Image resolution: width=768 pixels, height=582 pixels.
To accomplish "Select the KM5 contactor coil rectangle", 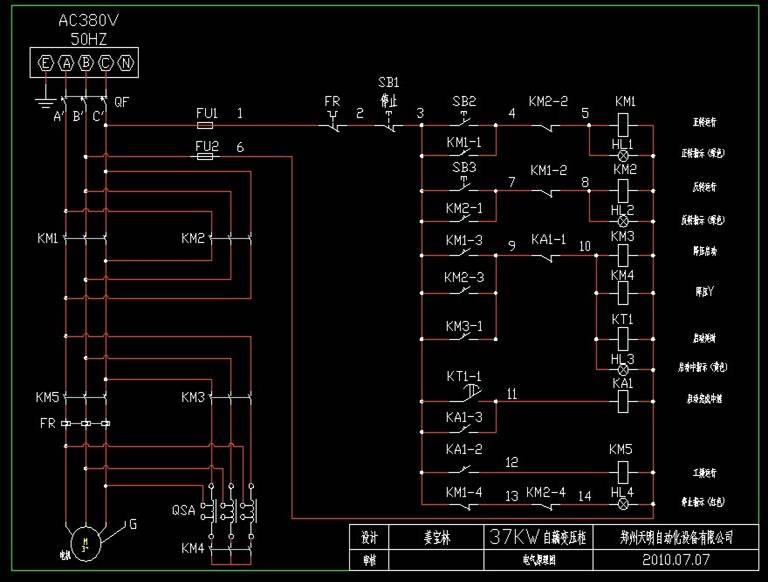I will (x=625, y=471).
